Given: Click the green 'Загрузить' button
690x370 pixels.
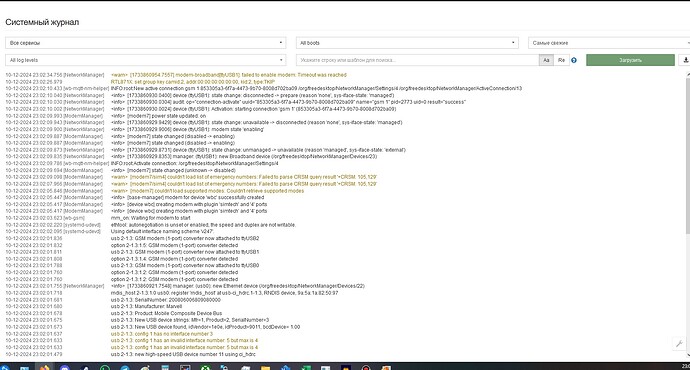Looking at the screenshot, I should tap(630, 60).
